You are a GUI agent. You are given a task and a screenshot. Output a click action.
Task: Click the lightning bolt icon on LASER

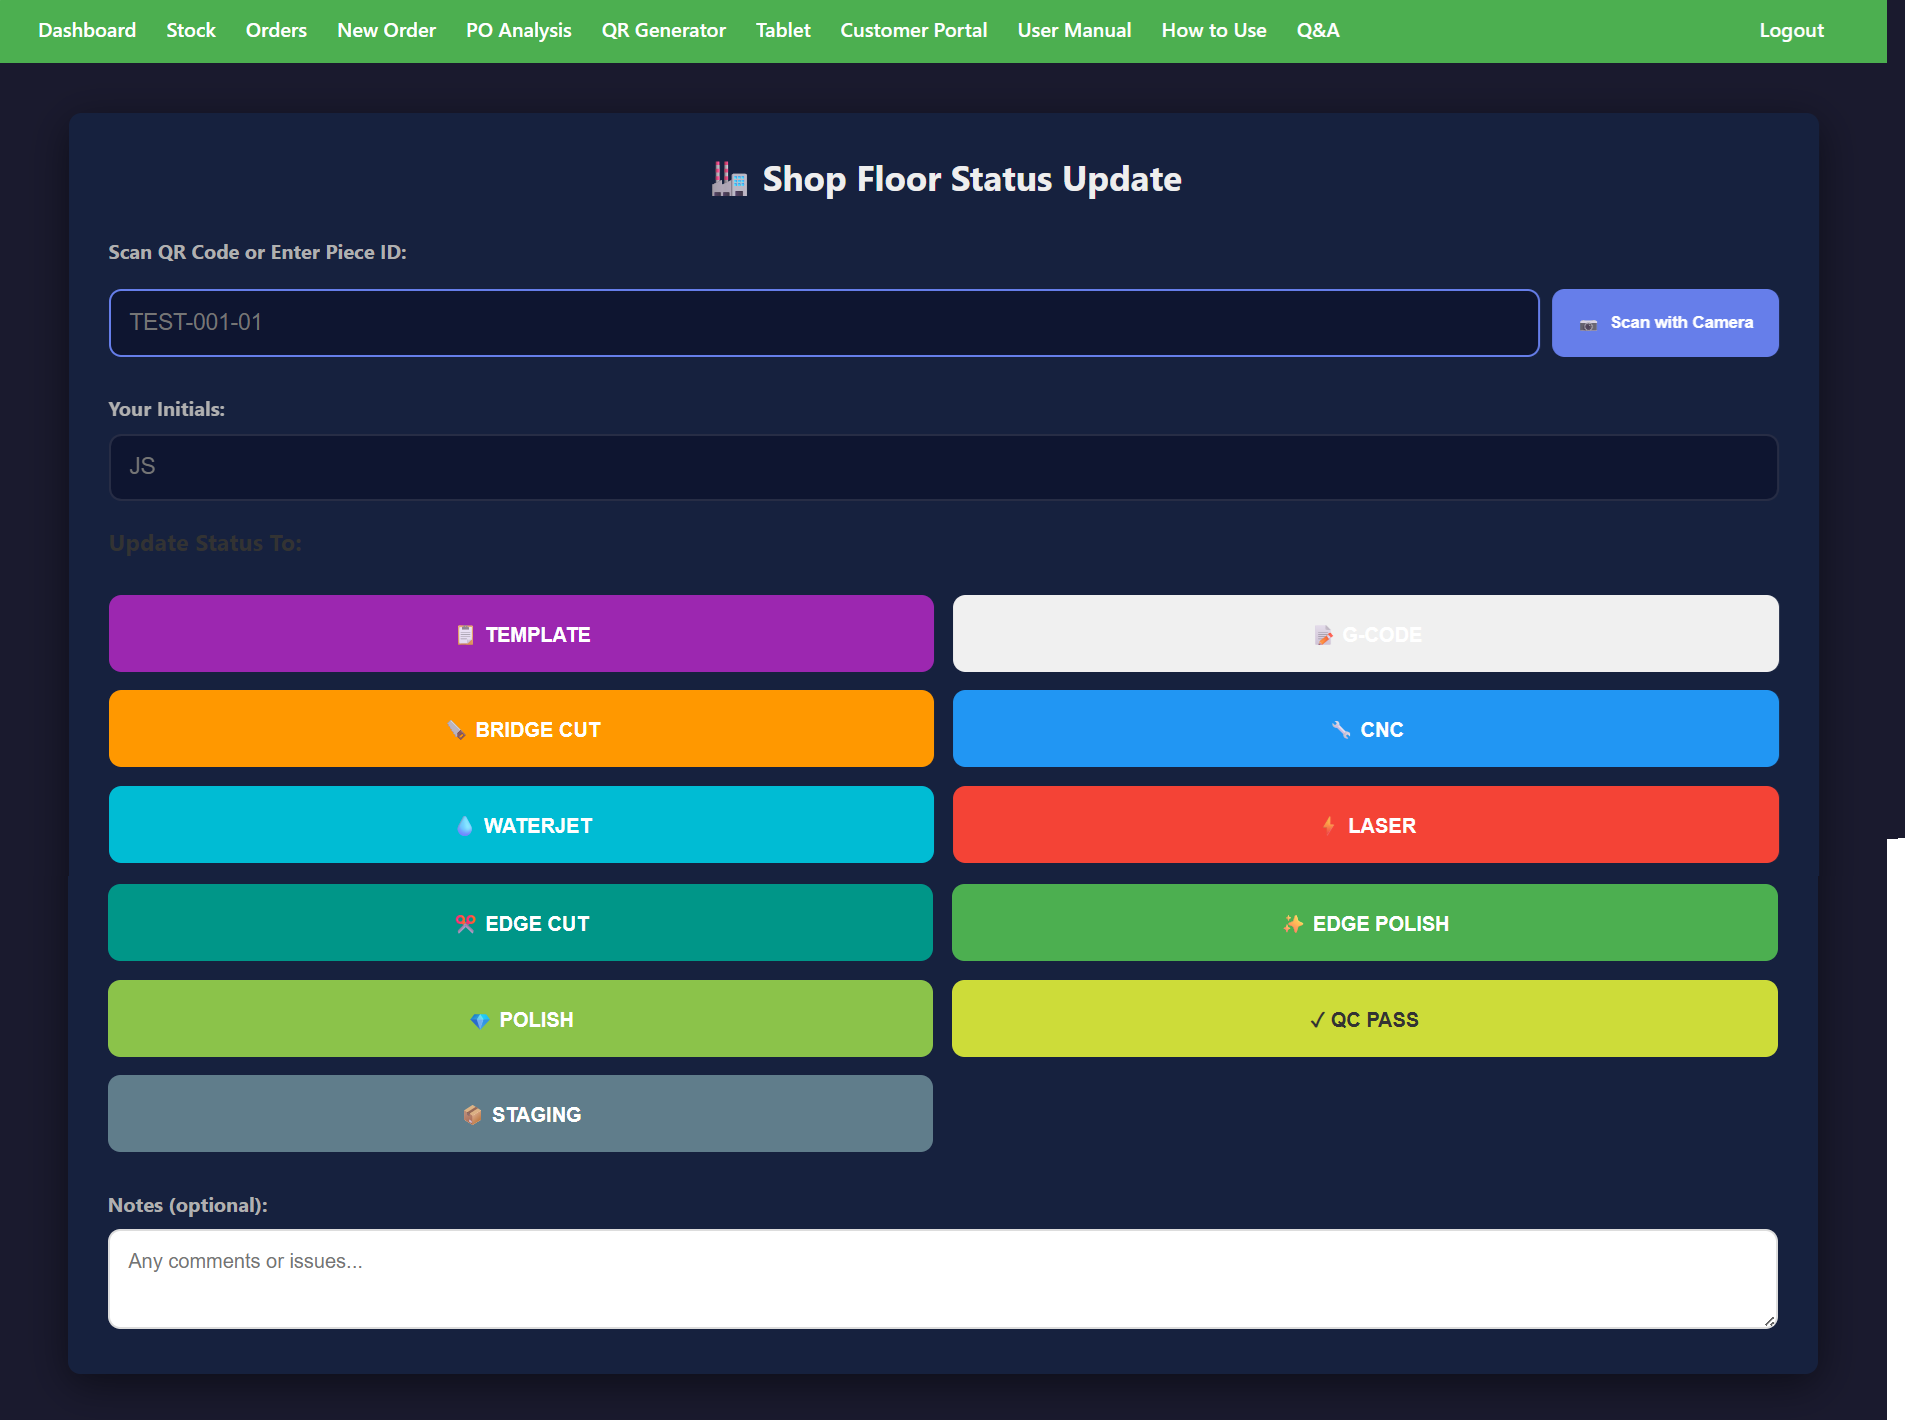point(1328,826)
